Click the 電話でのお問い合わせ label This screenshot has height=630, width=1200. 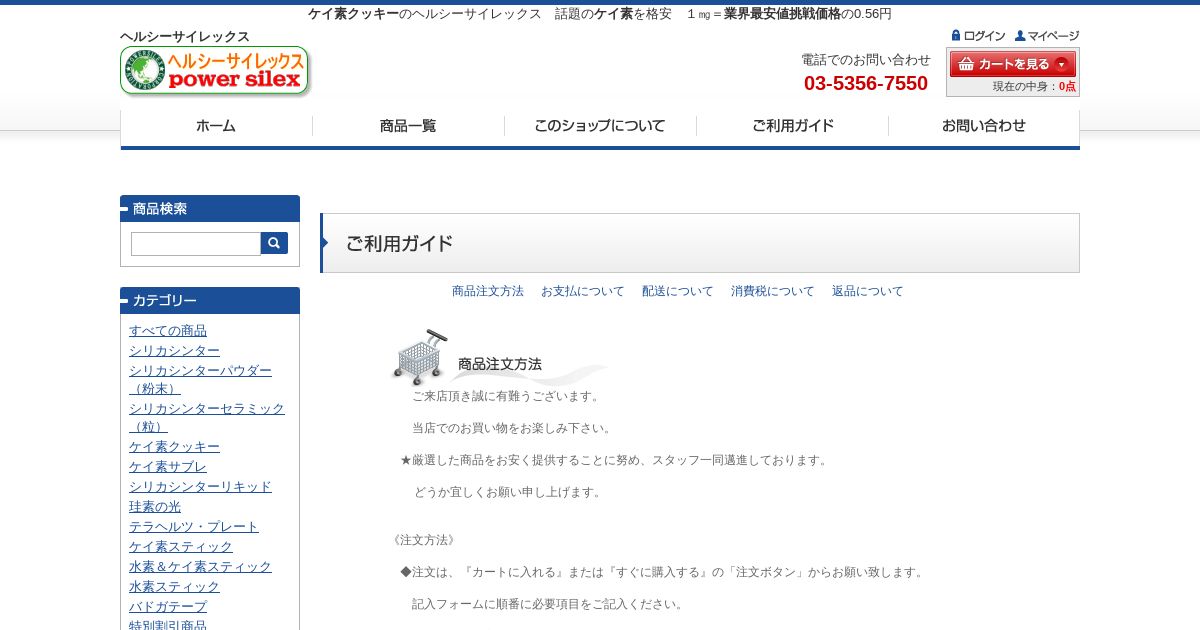(866, 60)
